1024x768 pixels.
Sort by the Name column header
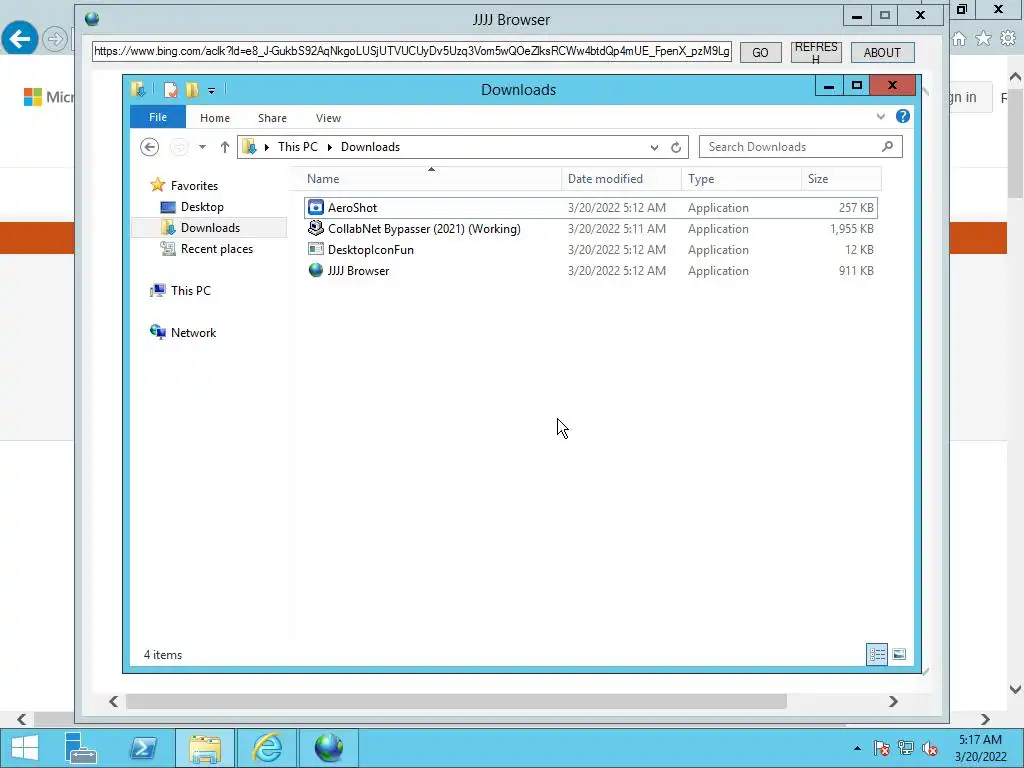tap(431, 179)
